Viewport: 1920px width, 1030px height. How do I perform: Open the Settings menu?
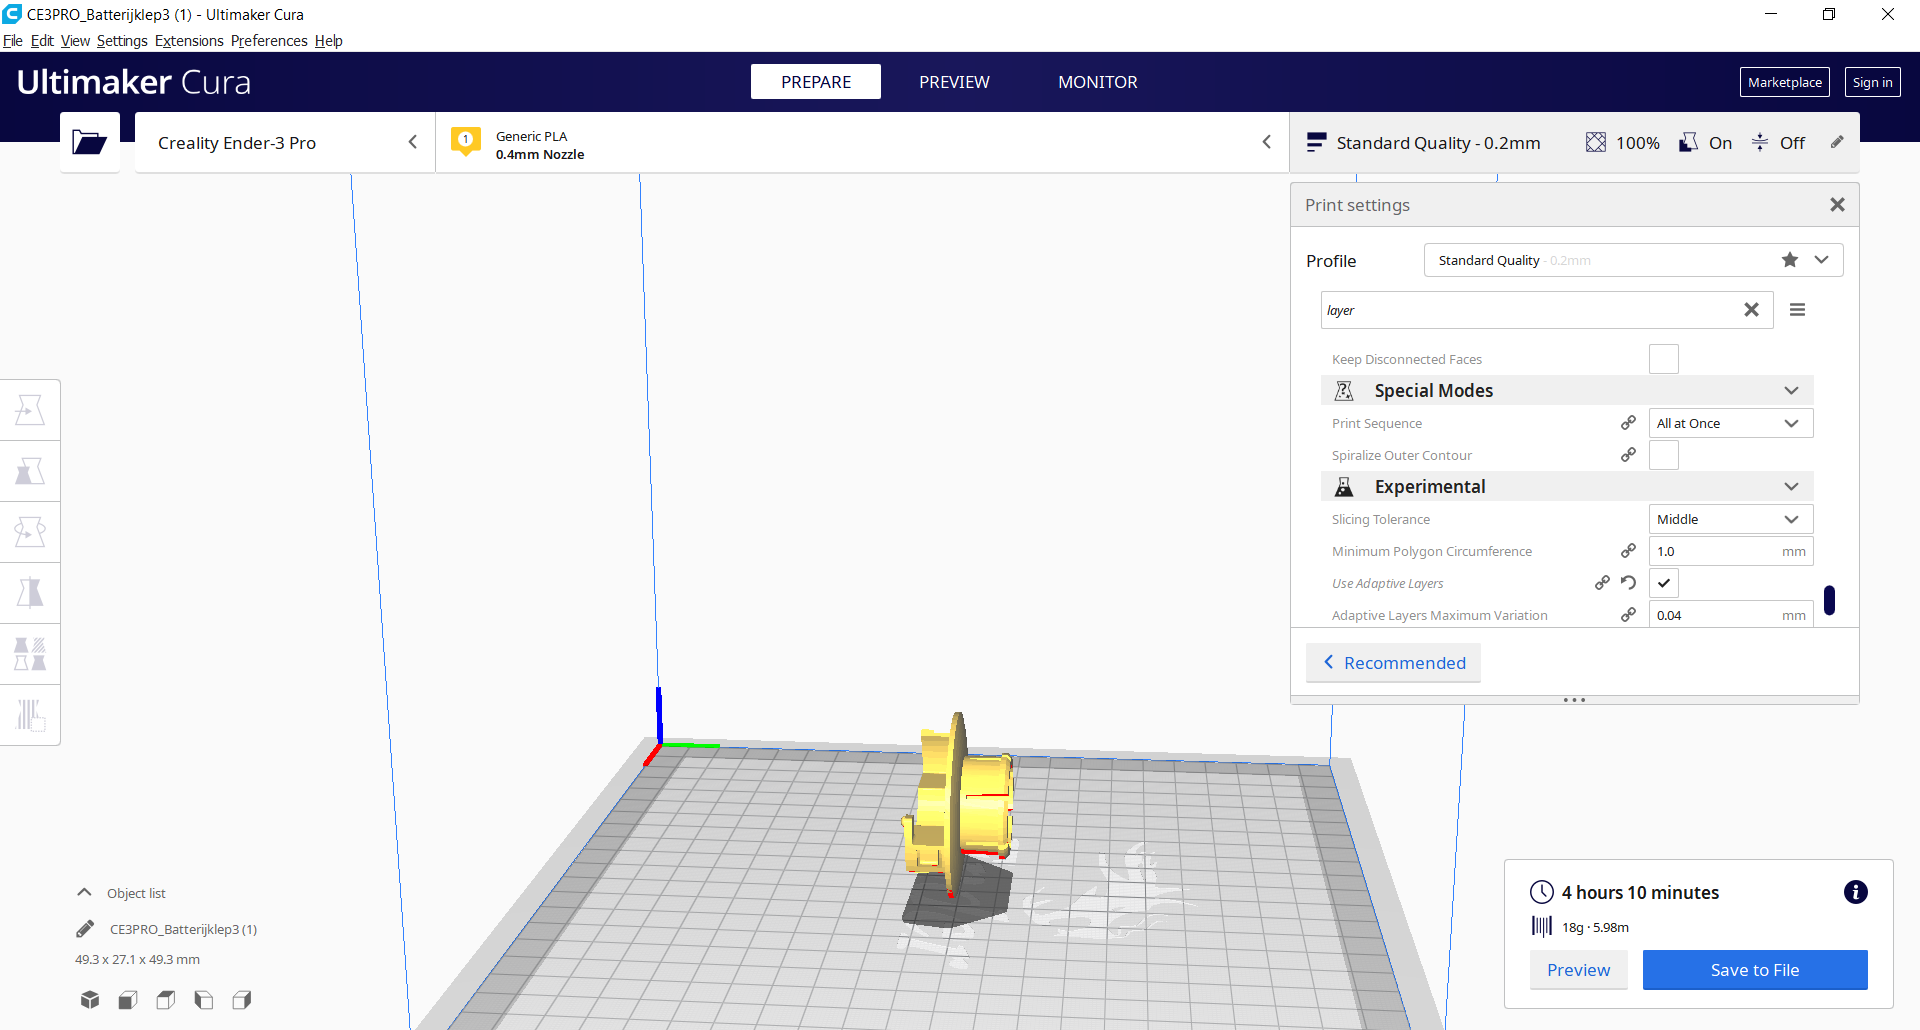(122, 41)
